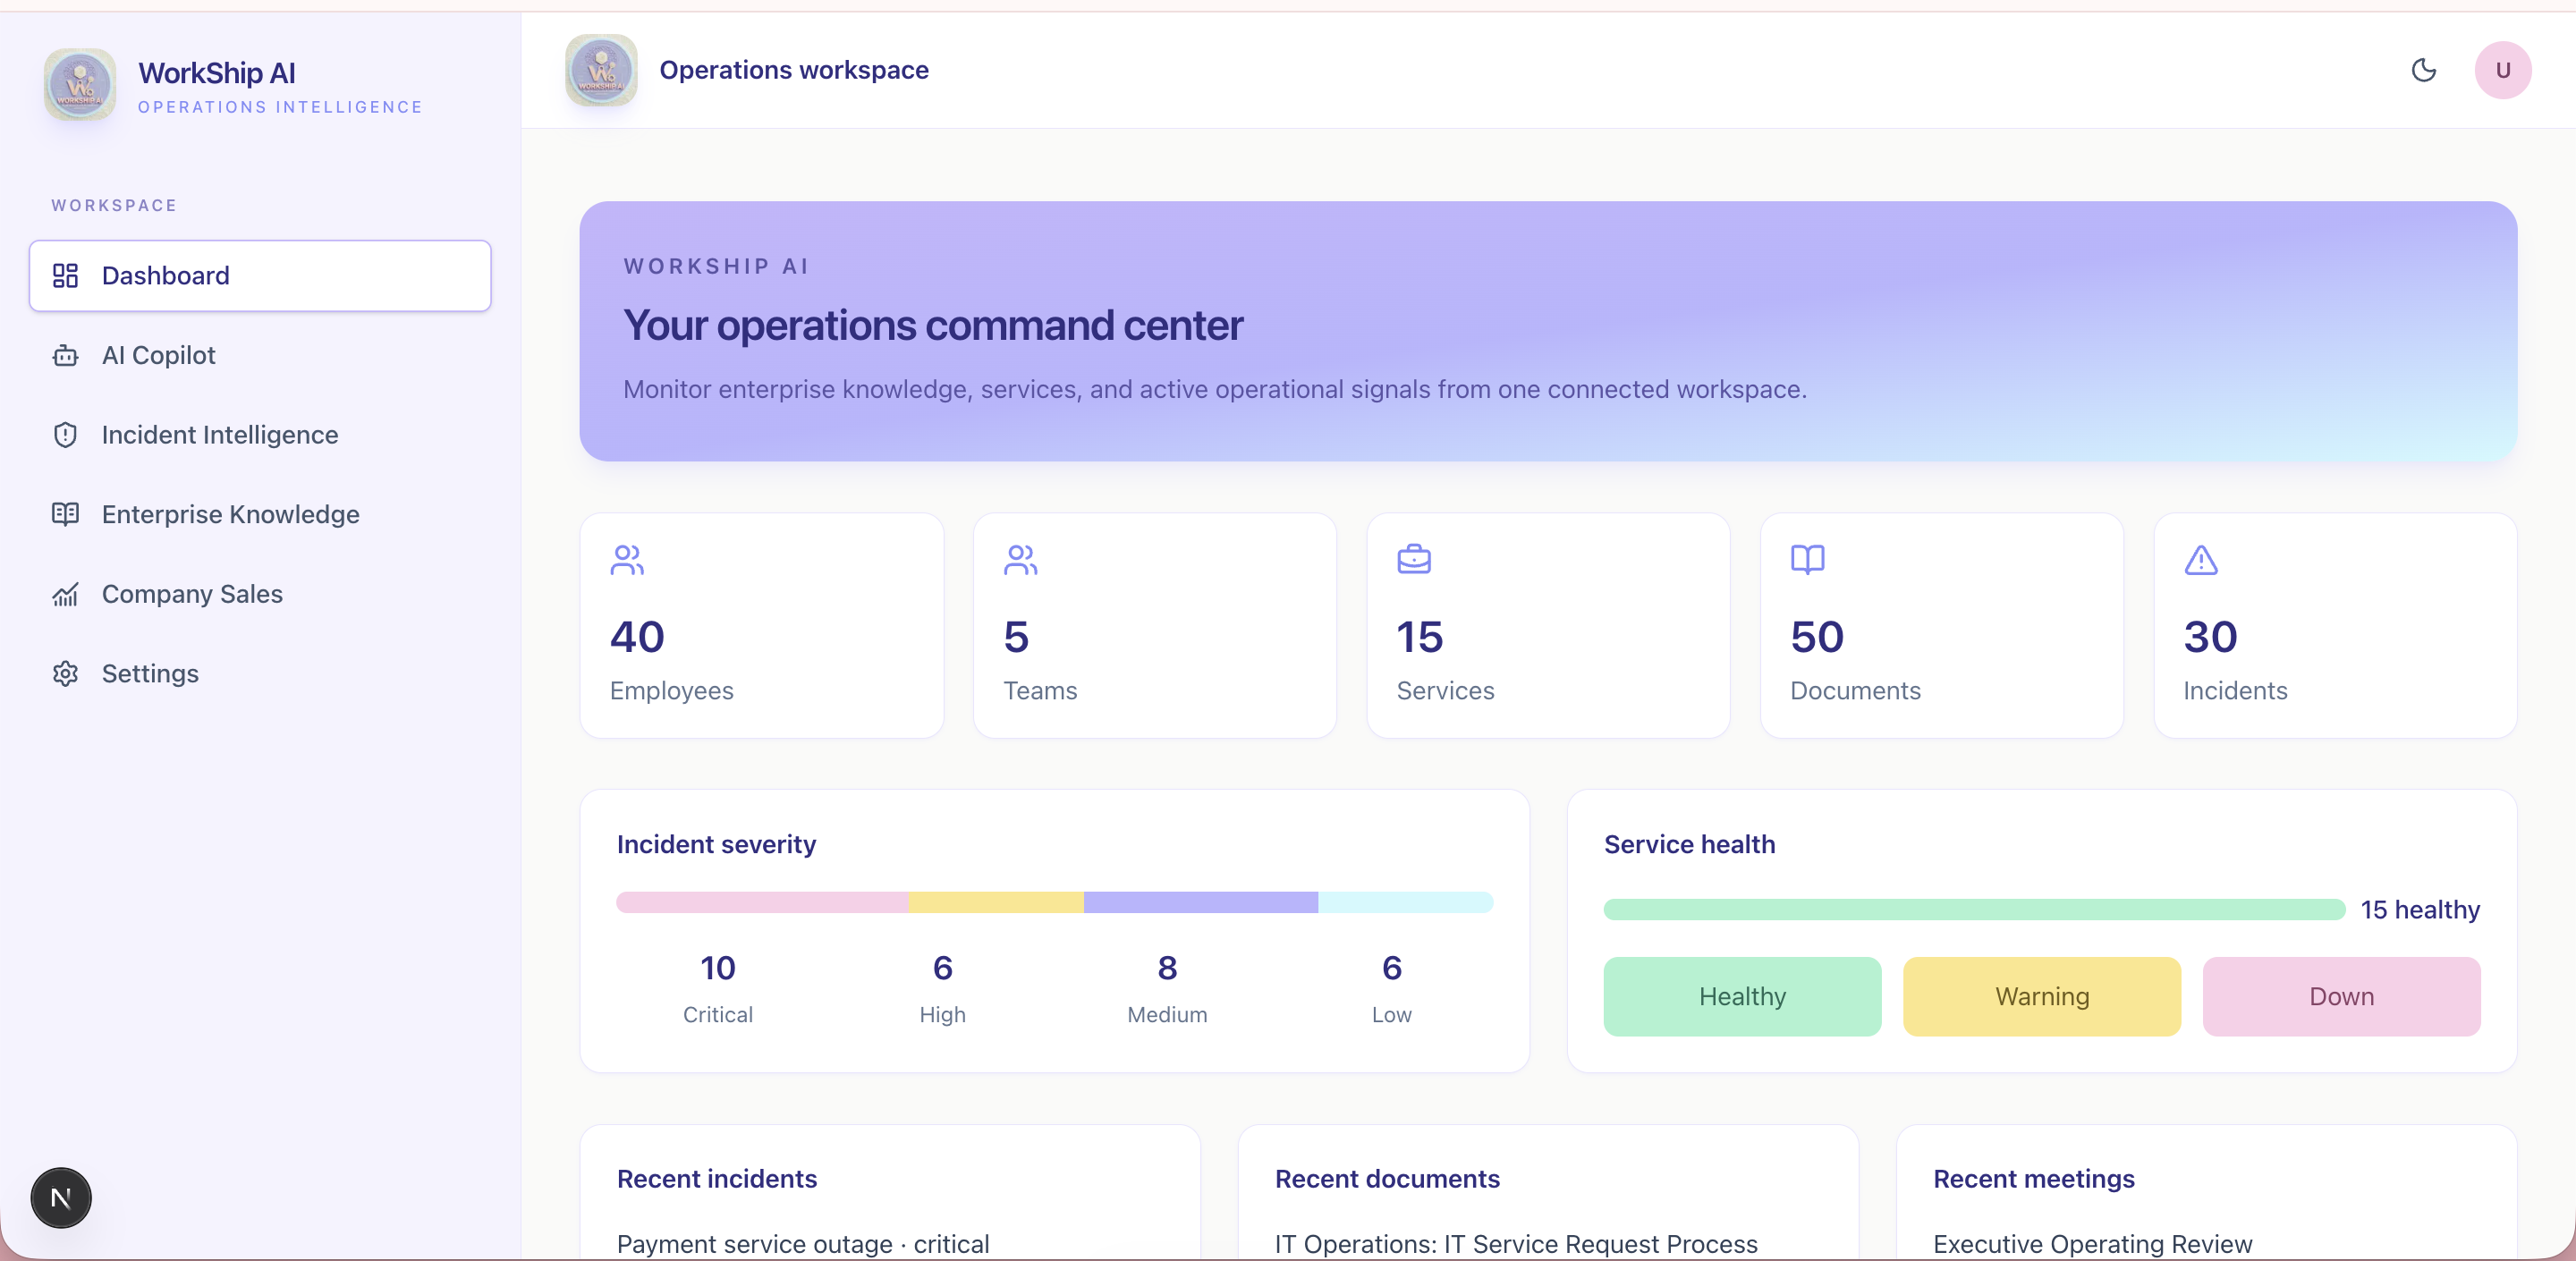2576x1261 pixels.
Task: Click the Down status button
Action: 2341,996
